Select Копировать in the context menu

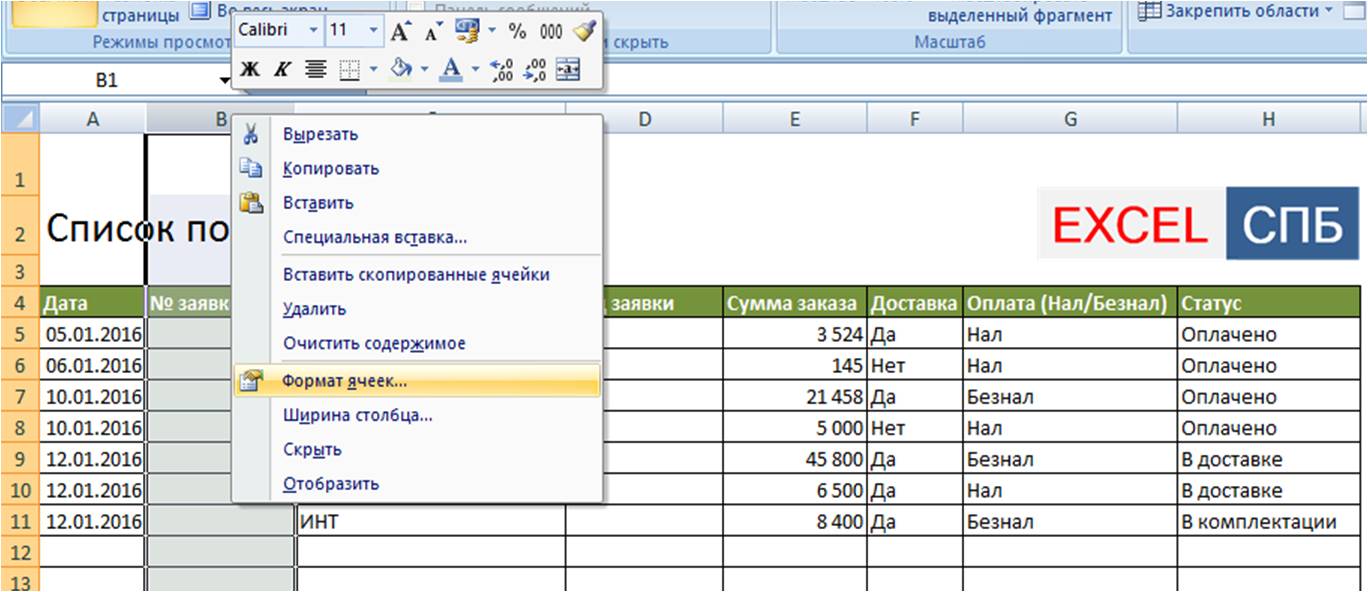[x=331, y=168]
